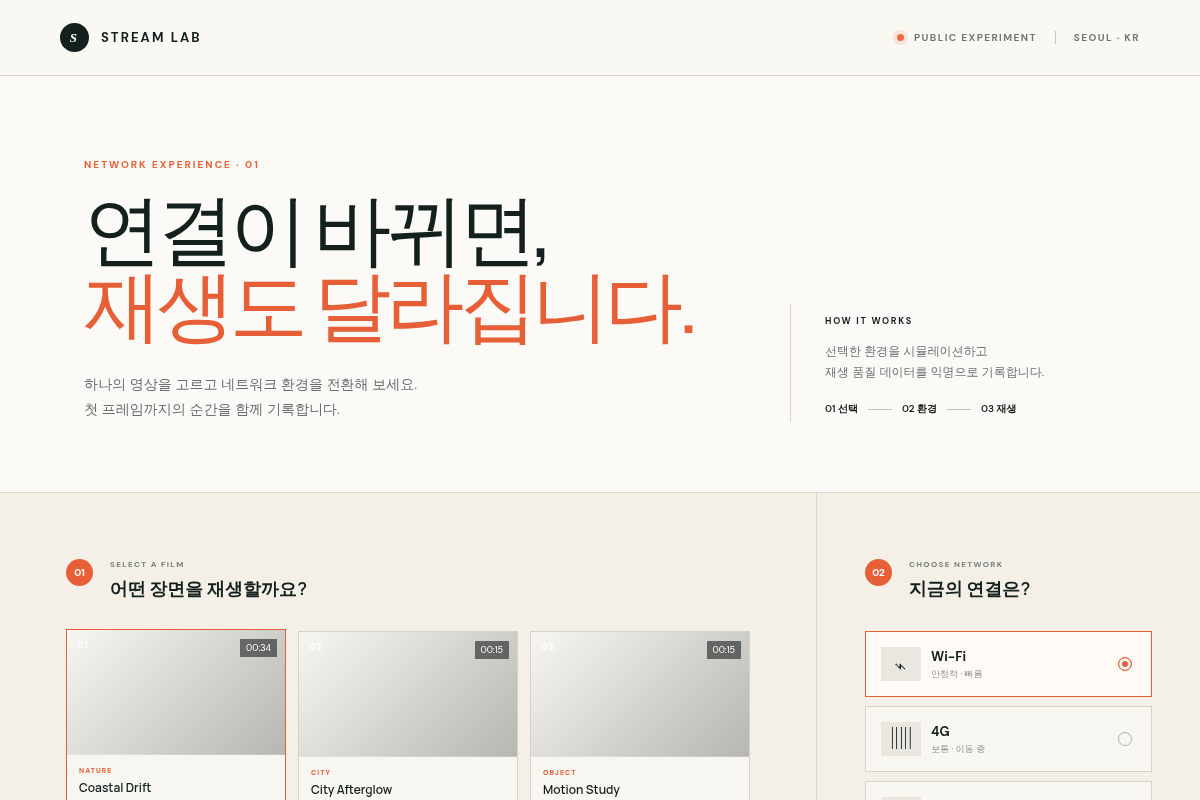Viewport: 1200px width, 800px height.
Task: Click the SEOUL · KR location text
Action: point(1106,37)
